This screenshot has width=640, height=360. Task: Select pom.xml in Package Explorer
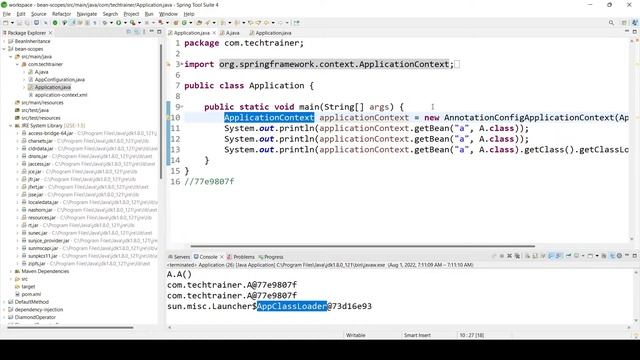pyautogui.click(x=31, y=294)
